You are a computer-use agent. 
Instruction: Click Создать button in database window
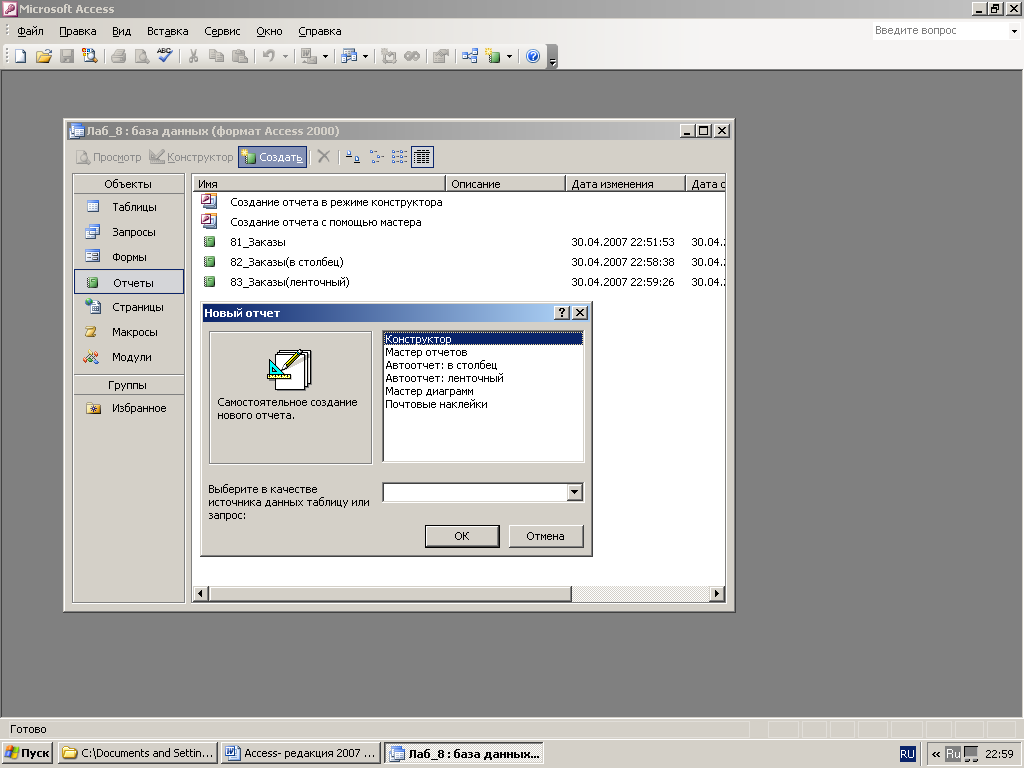pos(272,157)
